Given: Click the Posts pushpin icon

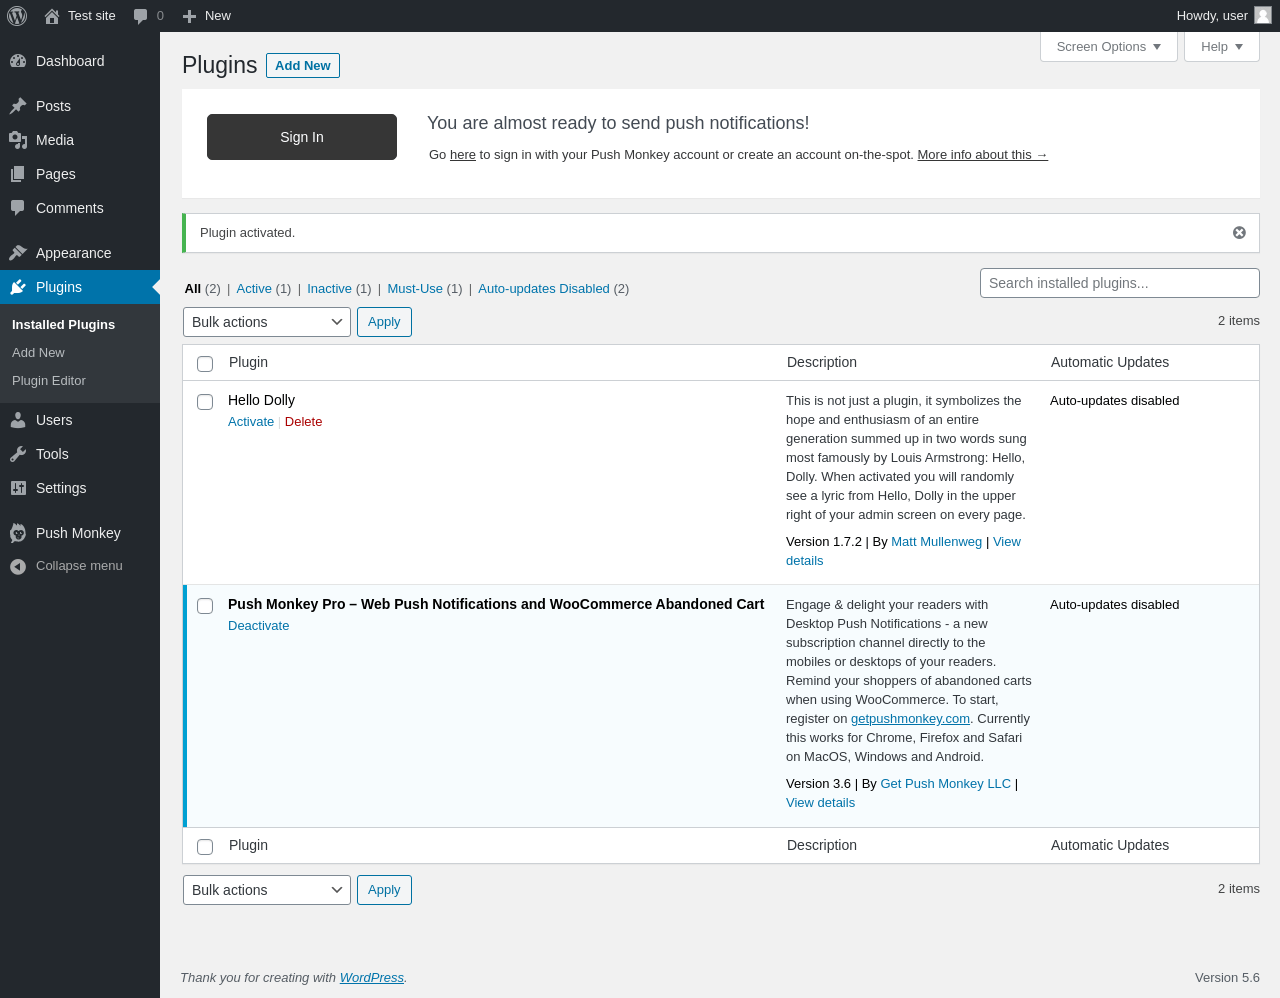Looking at the screenshot, I should click(x=18, y=106).
